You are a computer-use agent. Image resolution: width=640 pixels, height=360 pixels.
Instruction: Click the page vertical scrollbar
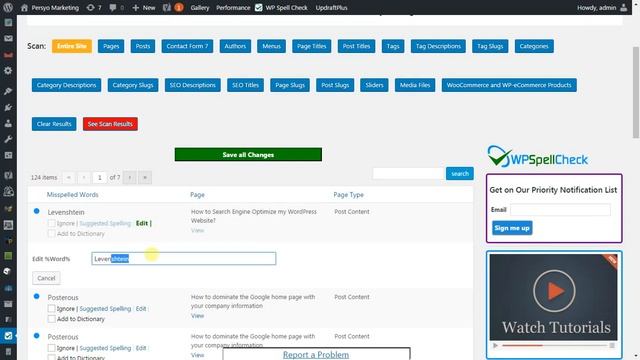(636, 92)
